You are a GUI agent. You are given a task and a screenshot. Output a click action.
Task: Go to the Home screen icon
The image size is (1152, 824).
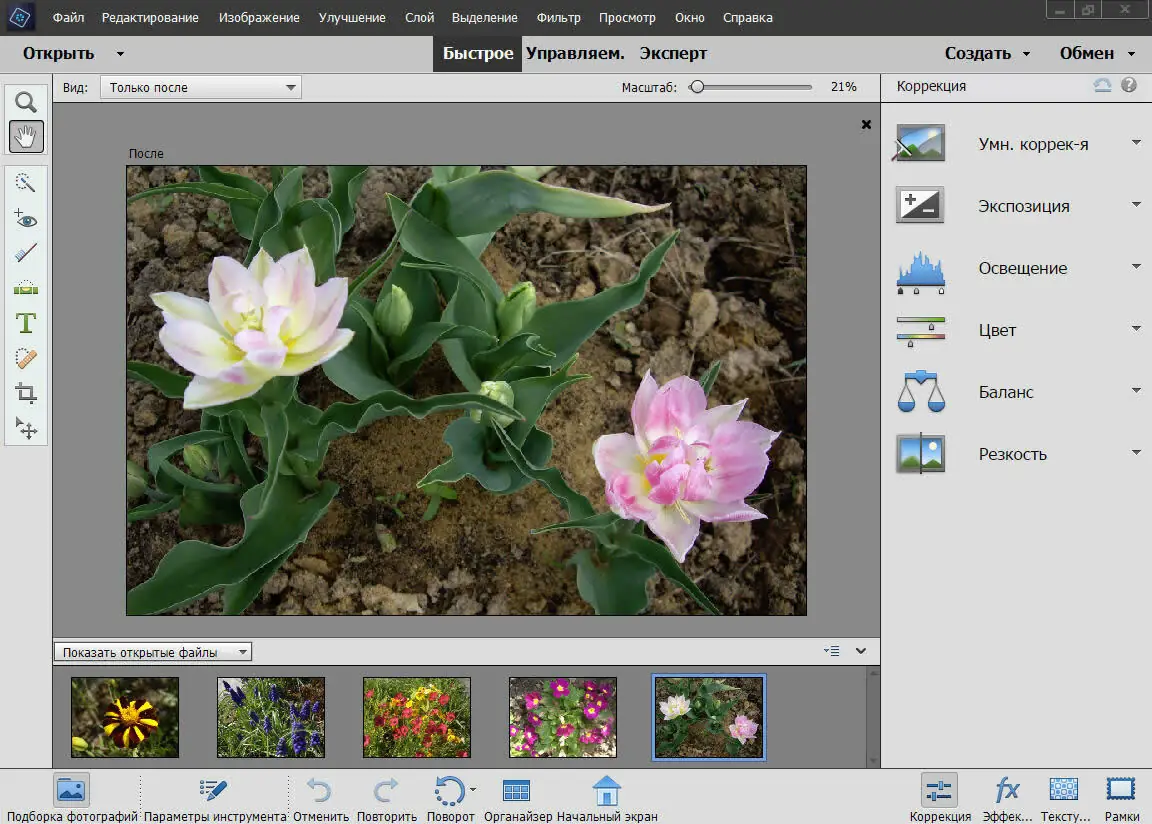click(x=606, y=792)
